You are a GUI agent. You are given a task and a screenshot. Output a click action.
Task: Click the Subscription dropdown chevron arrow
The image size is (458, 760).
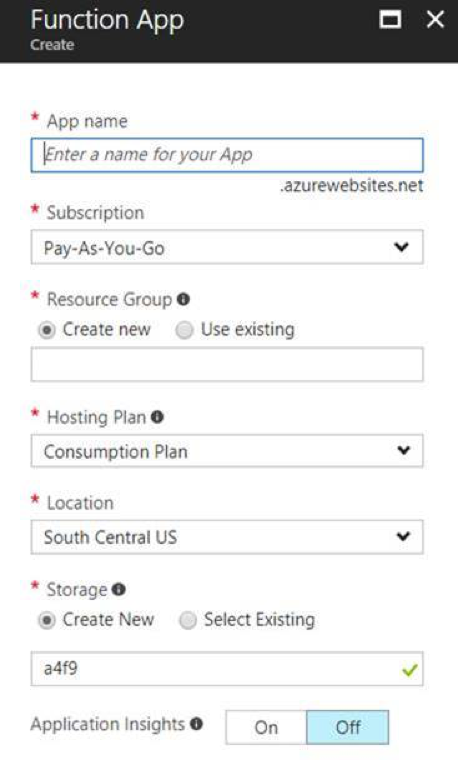[x=402, y=247]
